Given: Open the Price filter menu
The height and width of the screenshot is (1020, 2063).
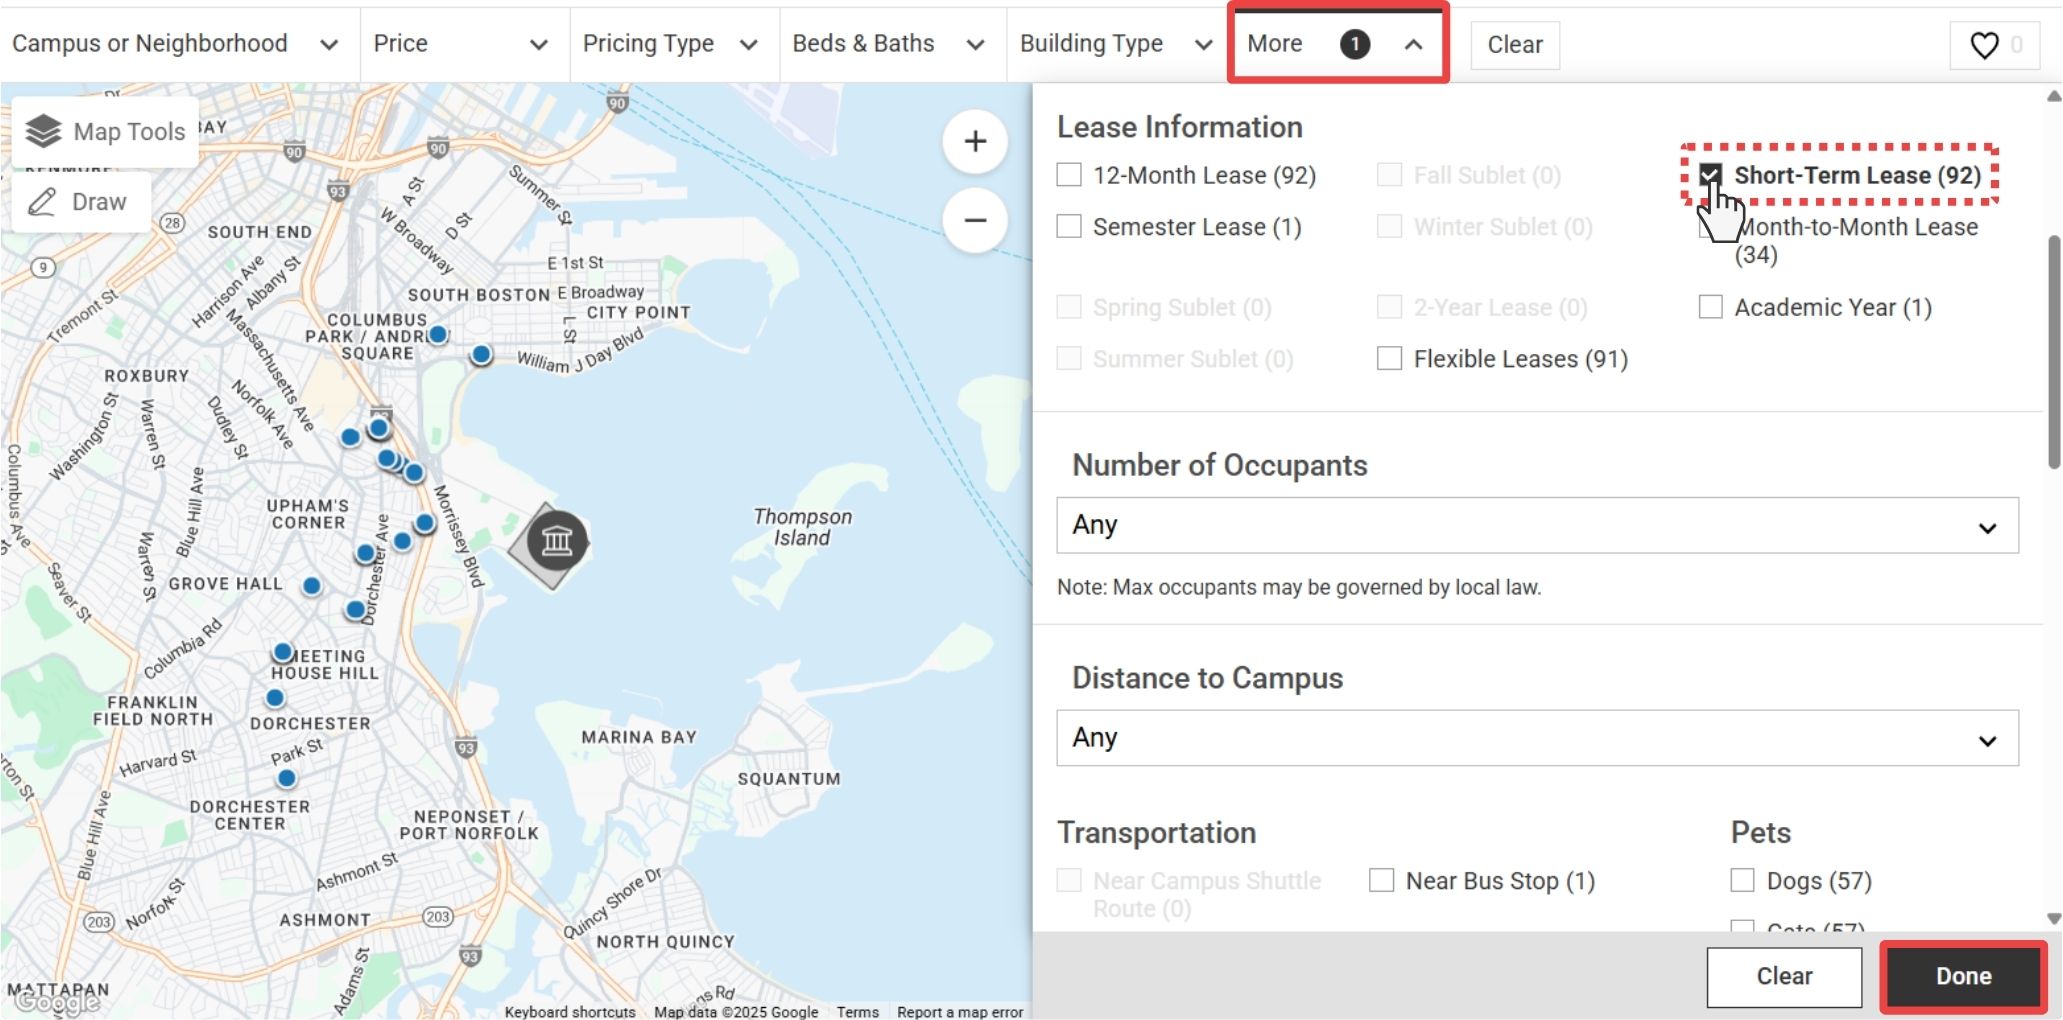Looking at the screenshot, I should click(x=461, y=43).
